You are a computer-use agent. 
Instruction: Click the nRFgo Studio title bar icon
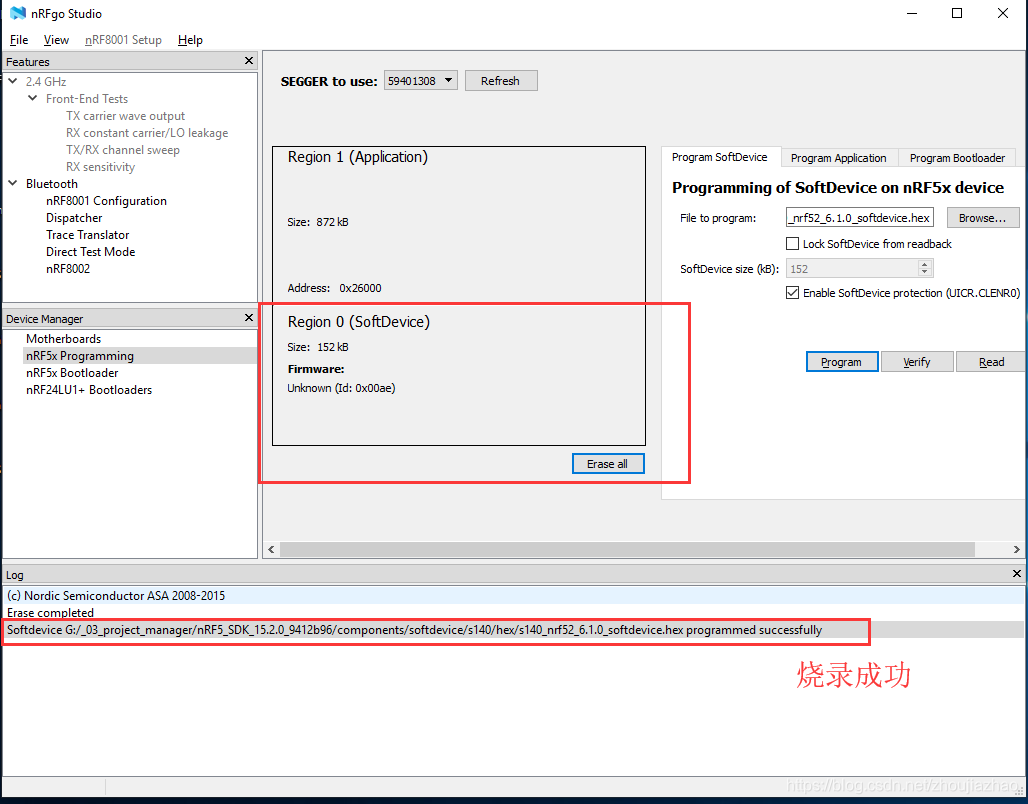[18, 13]
